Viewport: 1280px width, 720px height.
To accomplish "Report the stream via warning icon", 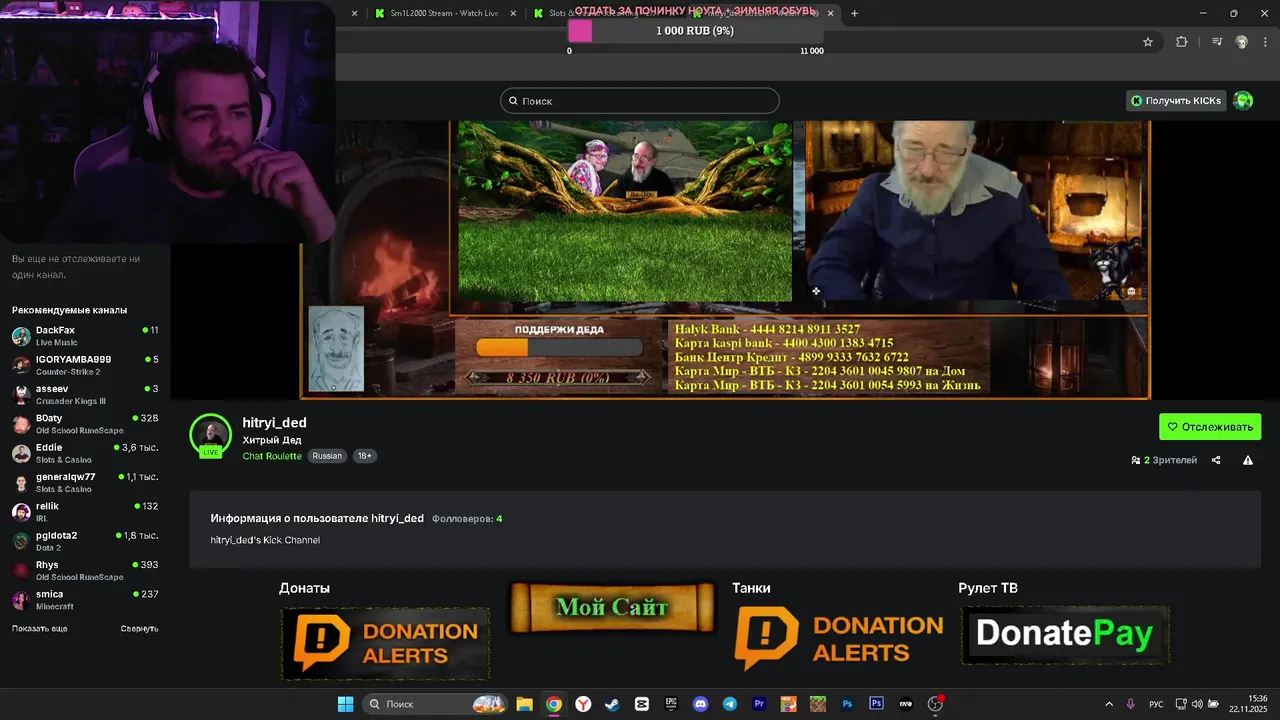I will 1248,460.
